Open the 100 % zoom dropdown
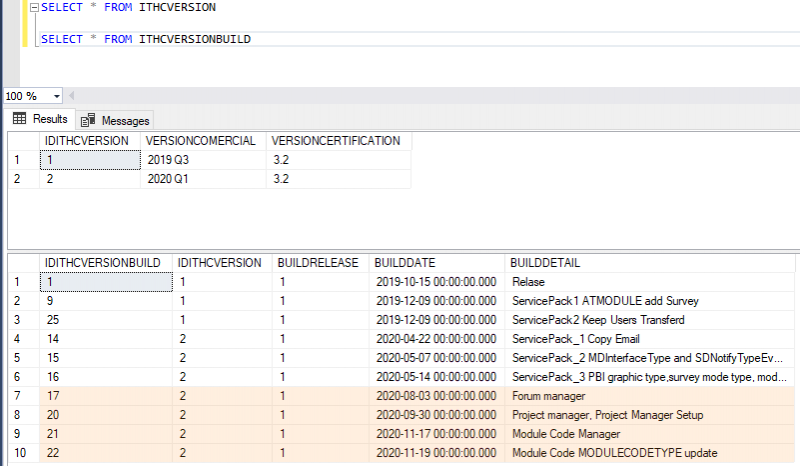Image resolution: width=800 pixels, height=466 pixels. click(x=57, y=96)
